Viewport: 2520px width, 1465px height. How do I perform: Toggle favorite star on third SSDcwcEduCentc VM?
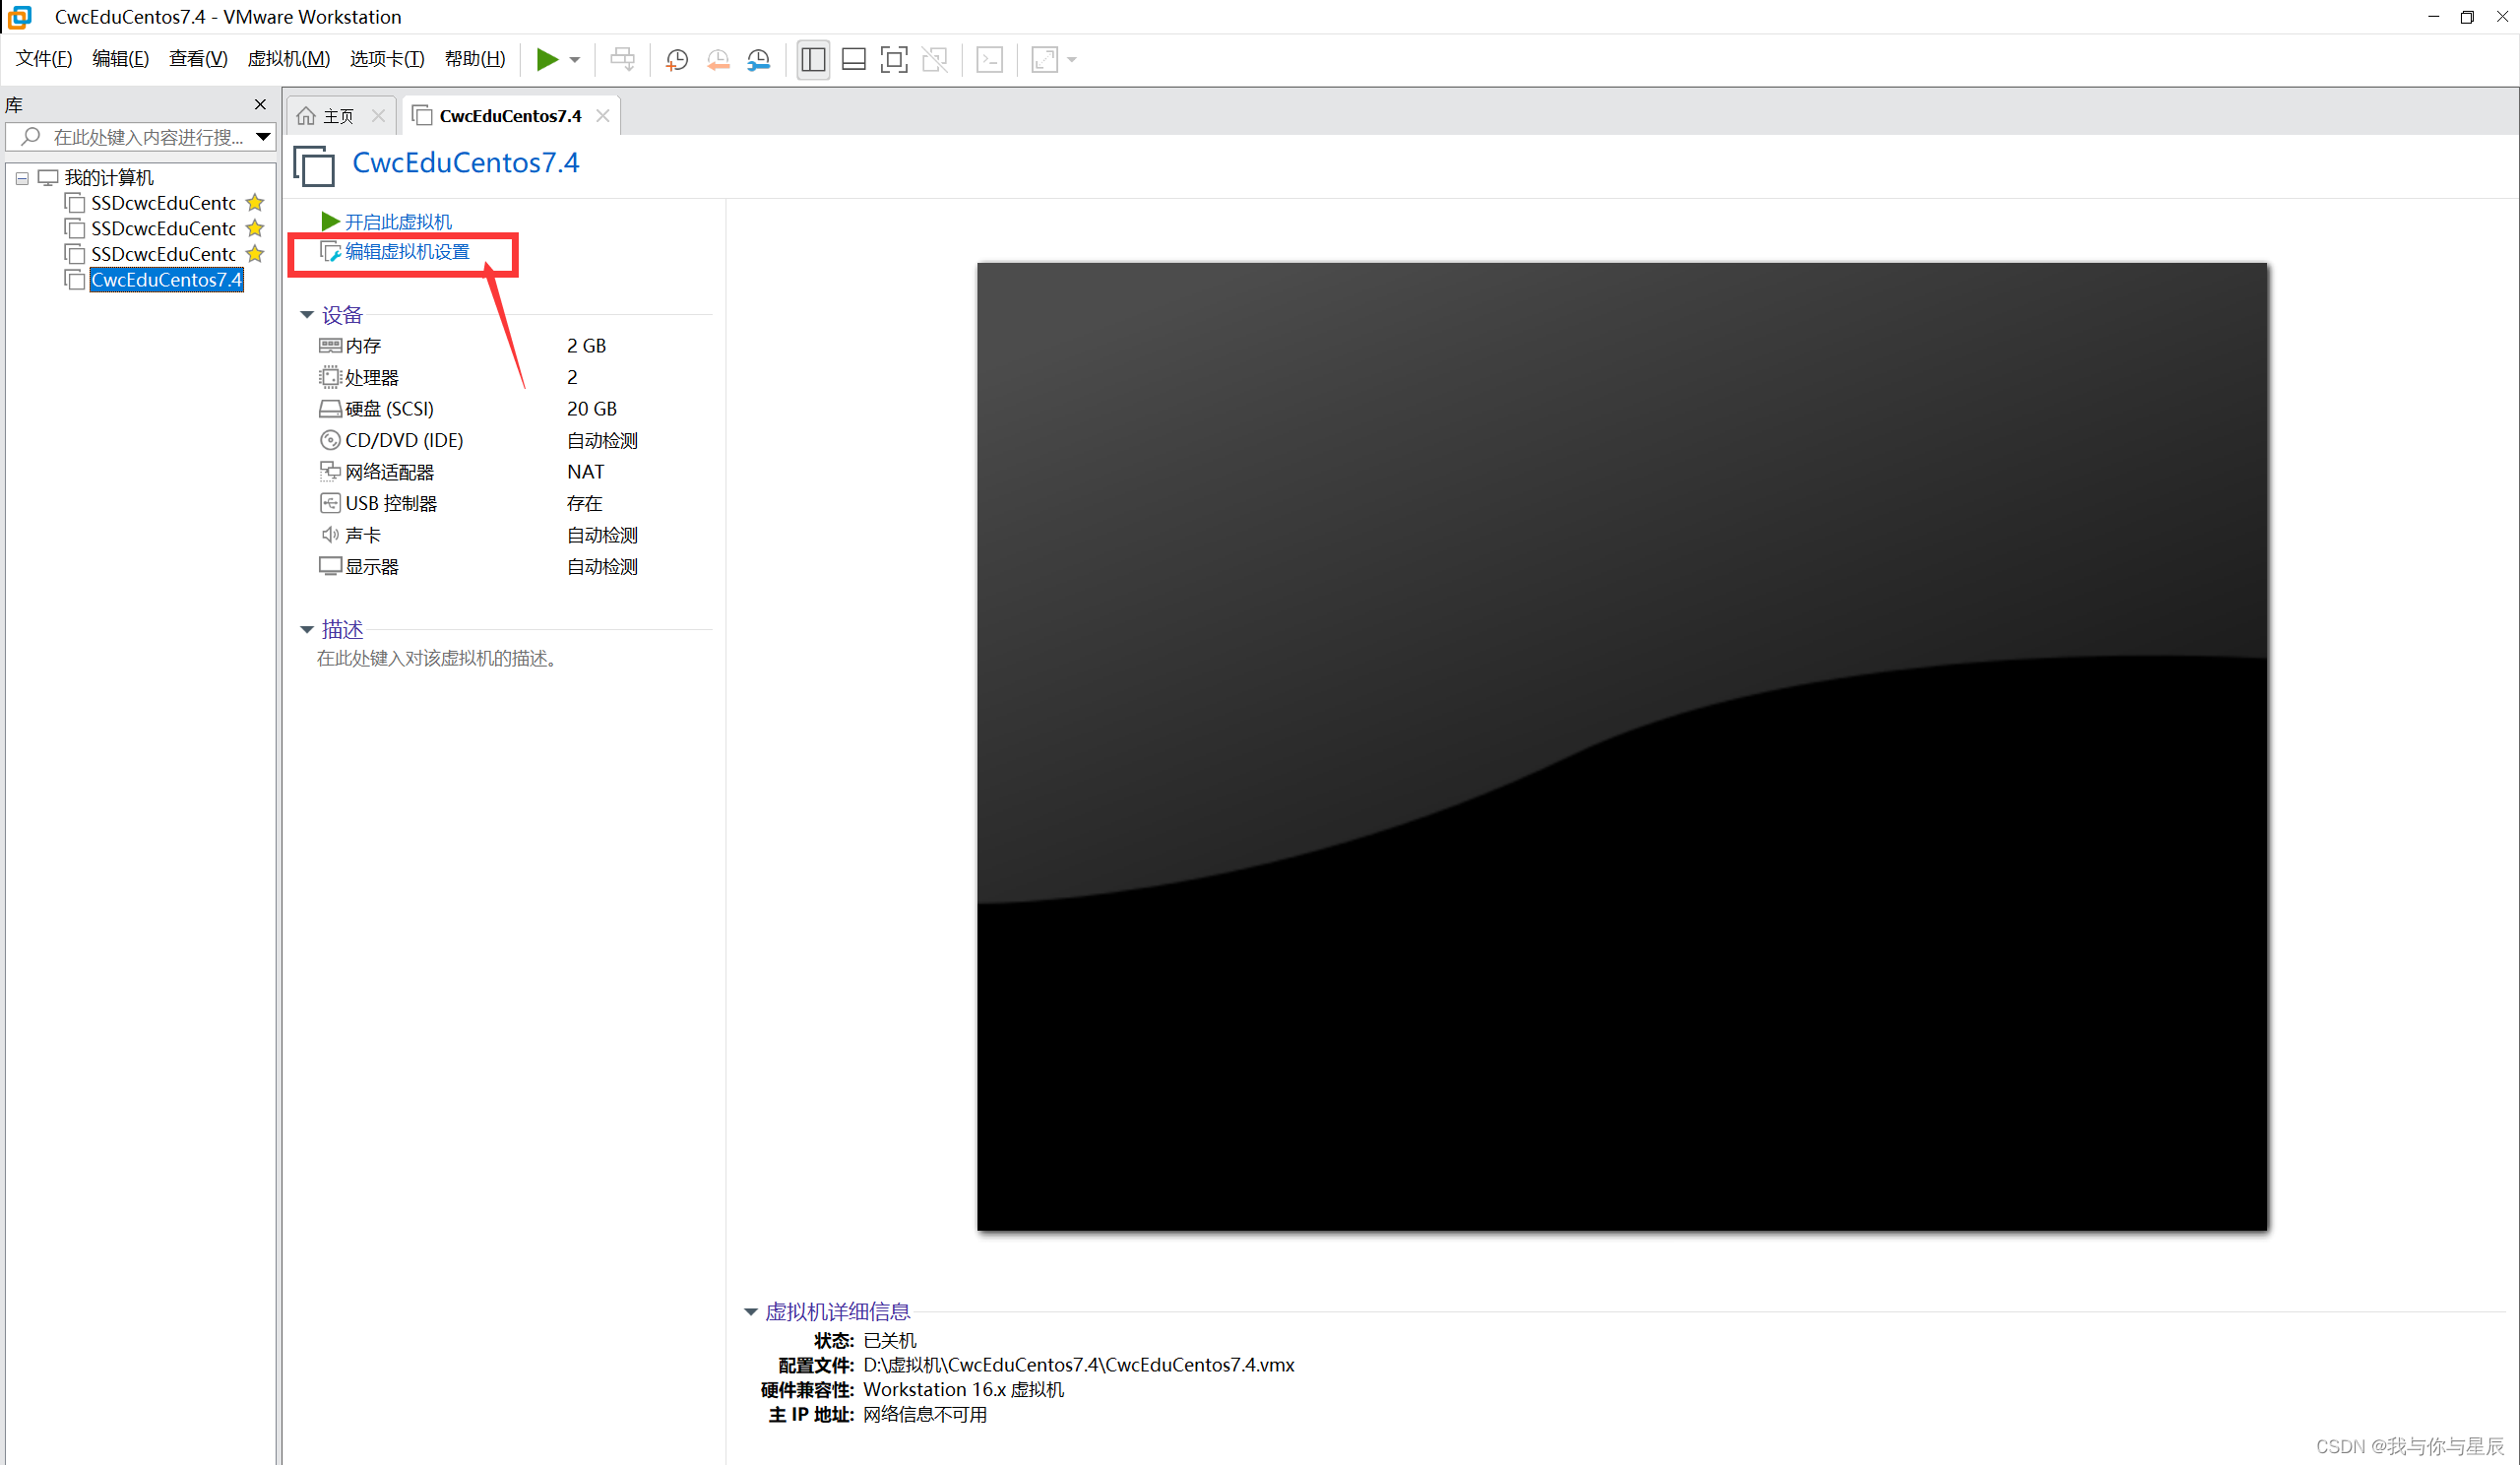coord(255,254)
